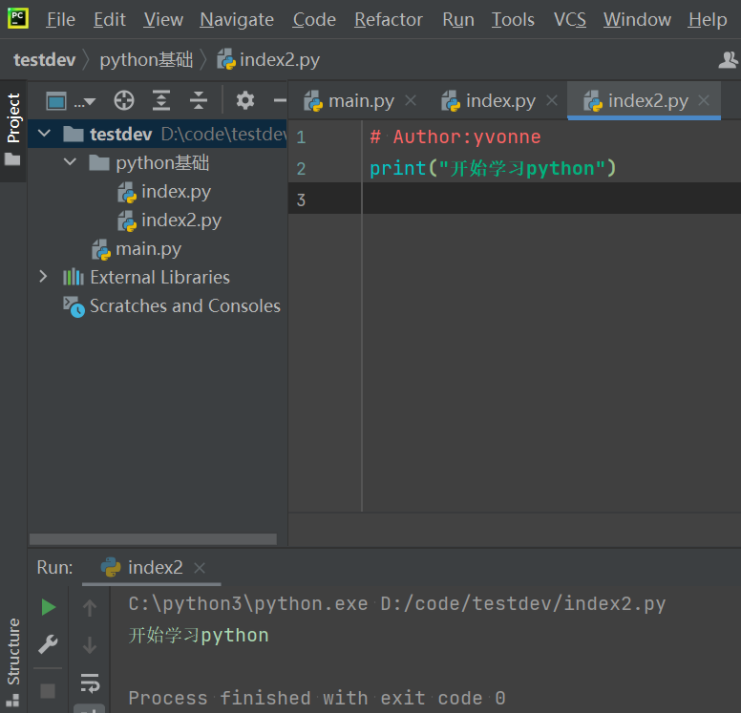Open the Project view selector dropdown
Screen dimensions: 741x713
(x=70, y=100)
